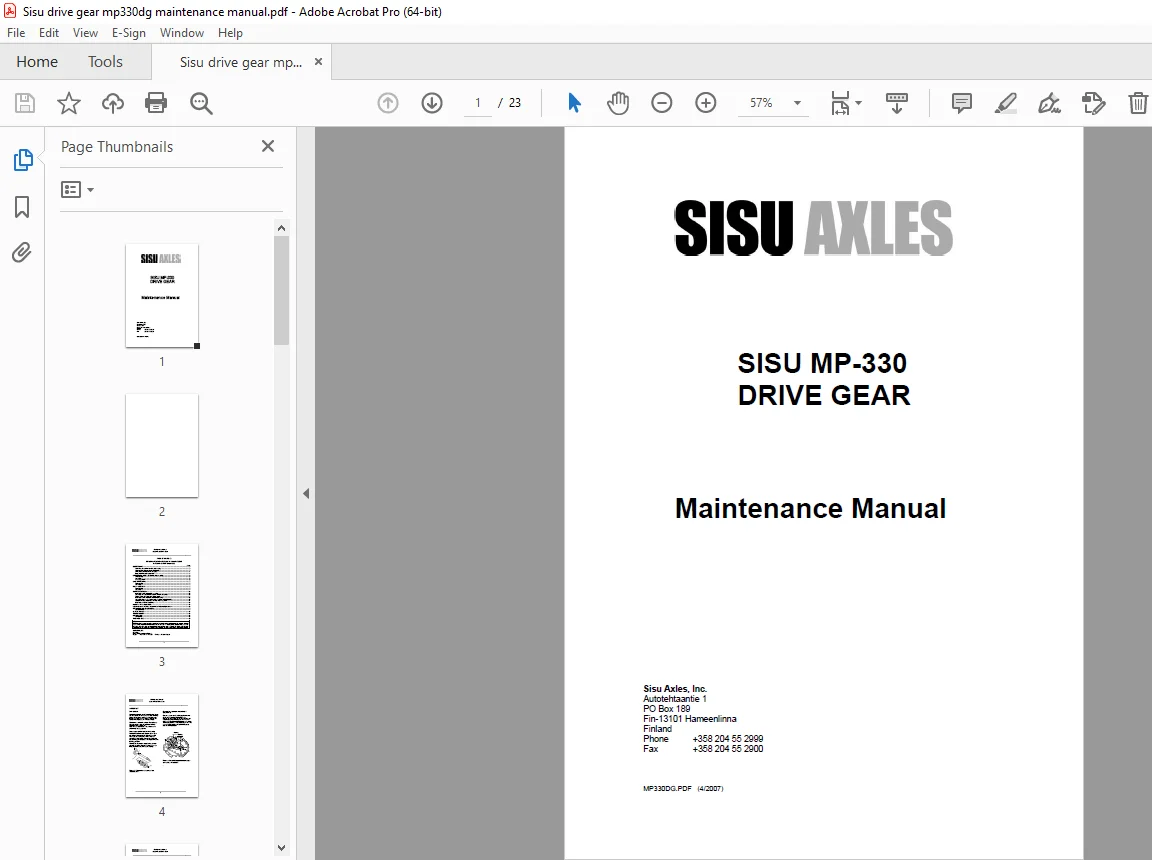Open the Bookmarks panel icon
Image resolution: width=1152 pixels, height=860 pixels.
pyautogui.click(x=22, y=206)
